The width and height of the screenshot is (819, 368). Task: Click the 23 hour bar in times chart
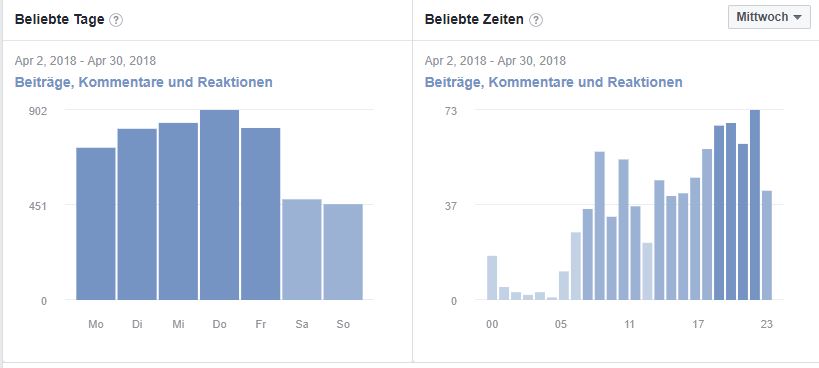tap(767, 245)
